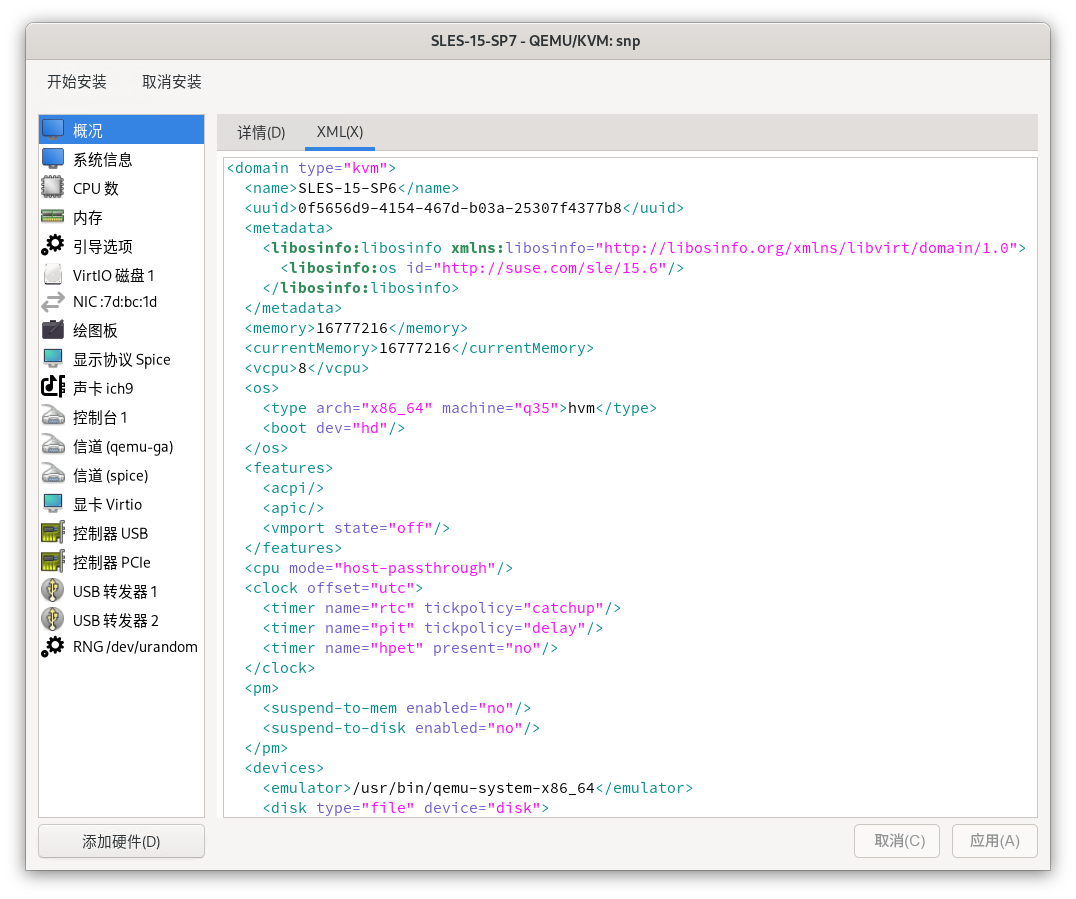Open the 引导选项 boot options entry

click(121, 246)
